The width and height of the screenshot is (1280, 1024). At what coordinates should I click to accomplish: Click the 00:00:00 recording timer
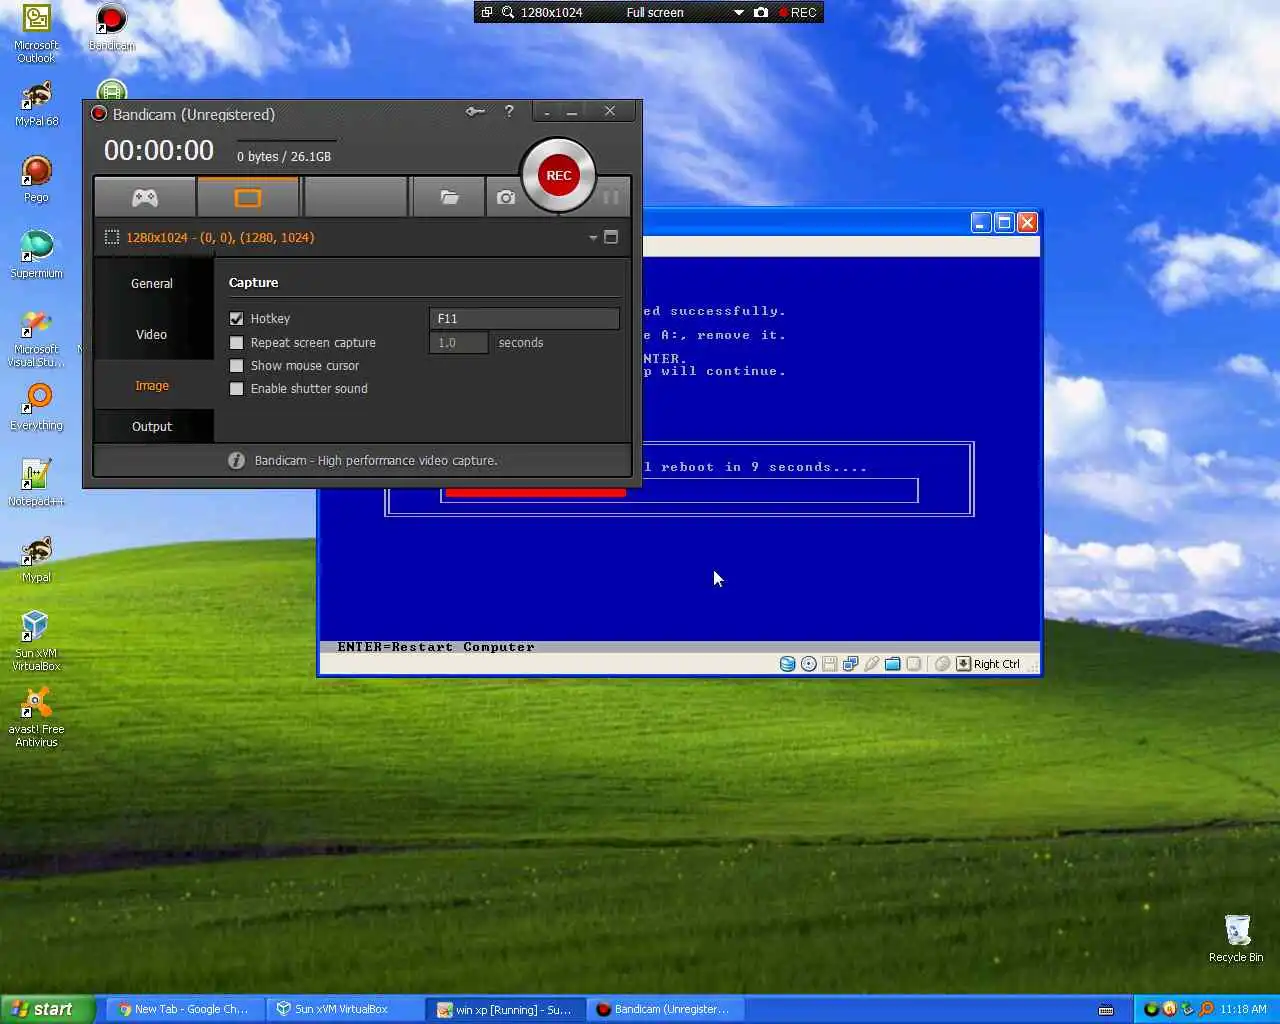coord(159,151)
